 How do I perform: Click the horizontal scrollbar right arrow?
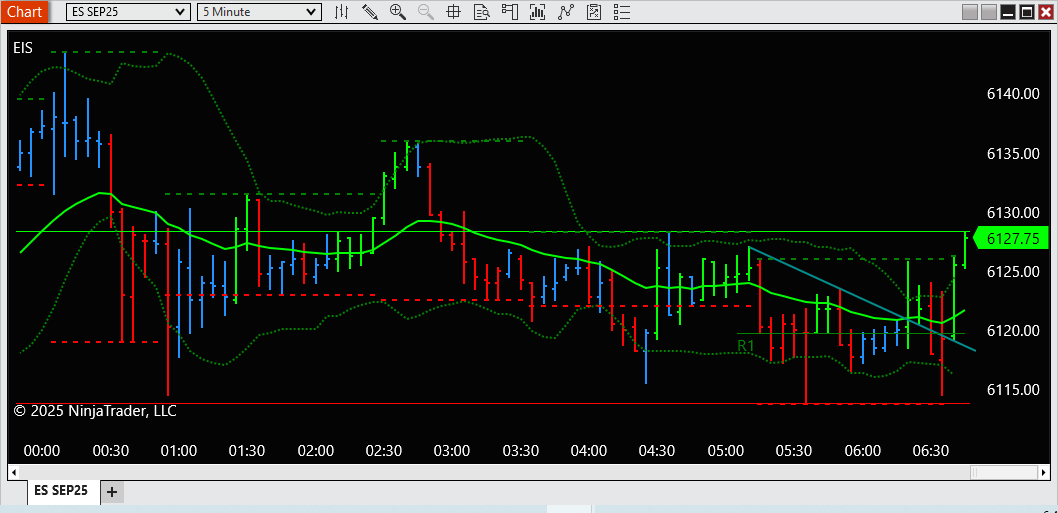pyautogui.click(x=1043, y=471)
